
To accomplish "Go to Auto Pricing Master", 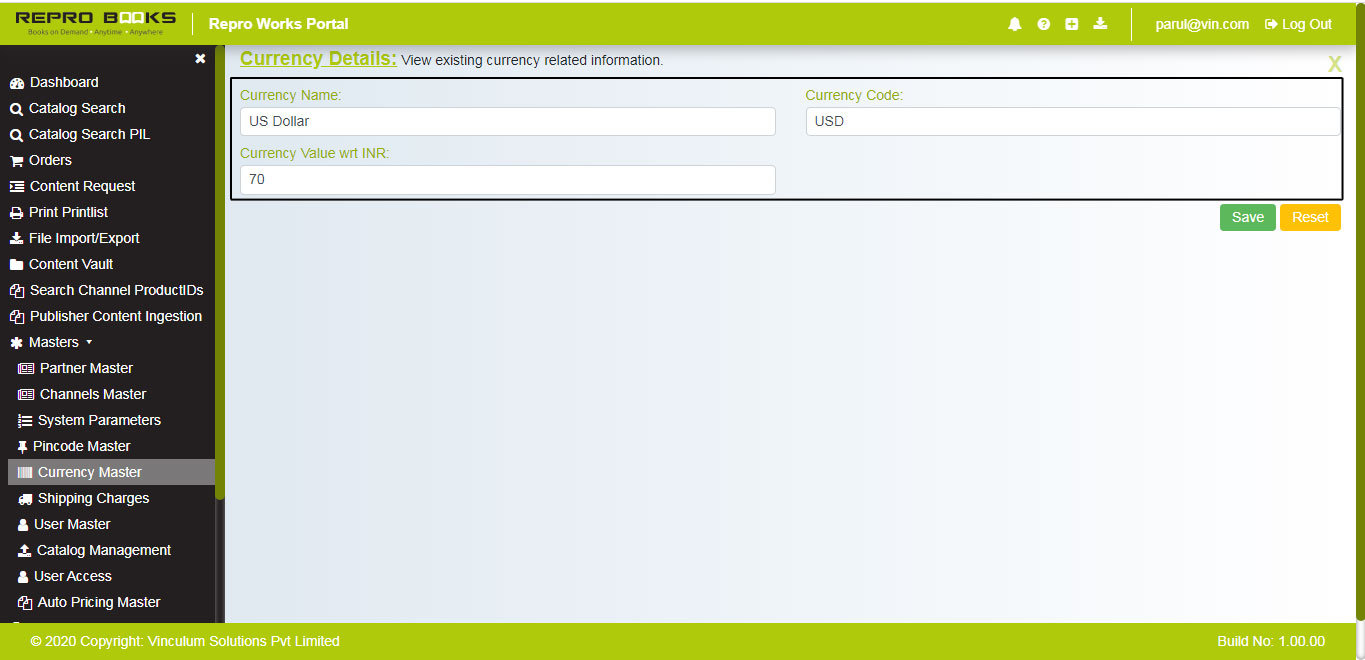I will [98, 602].
